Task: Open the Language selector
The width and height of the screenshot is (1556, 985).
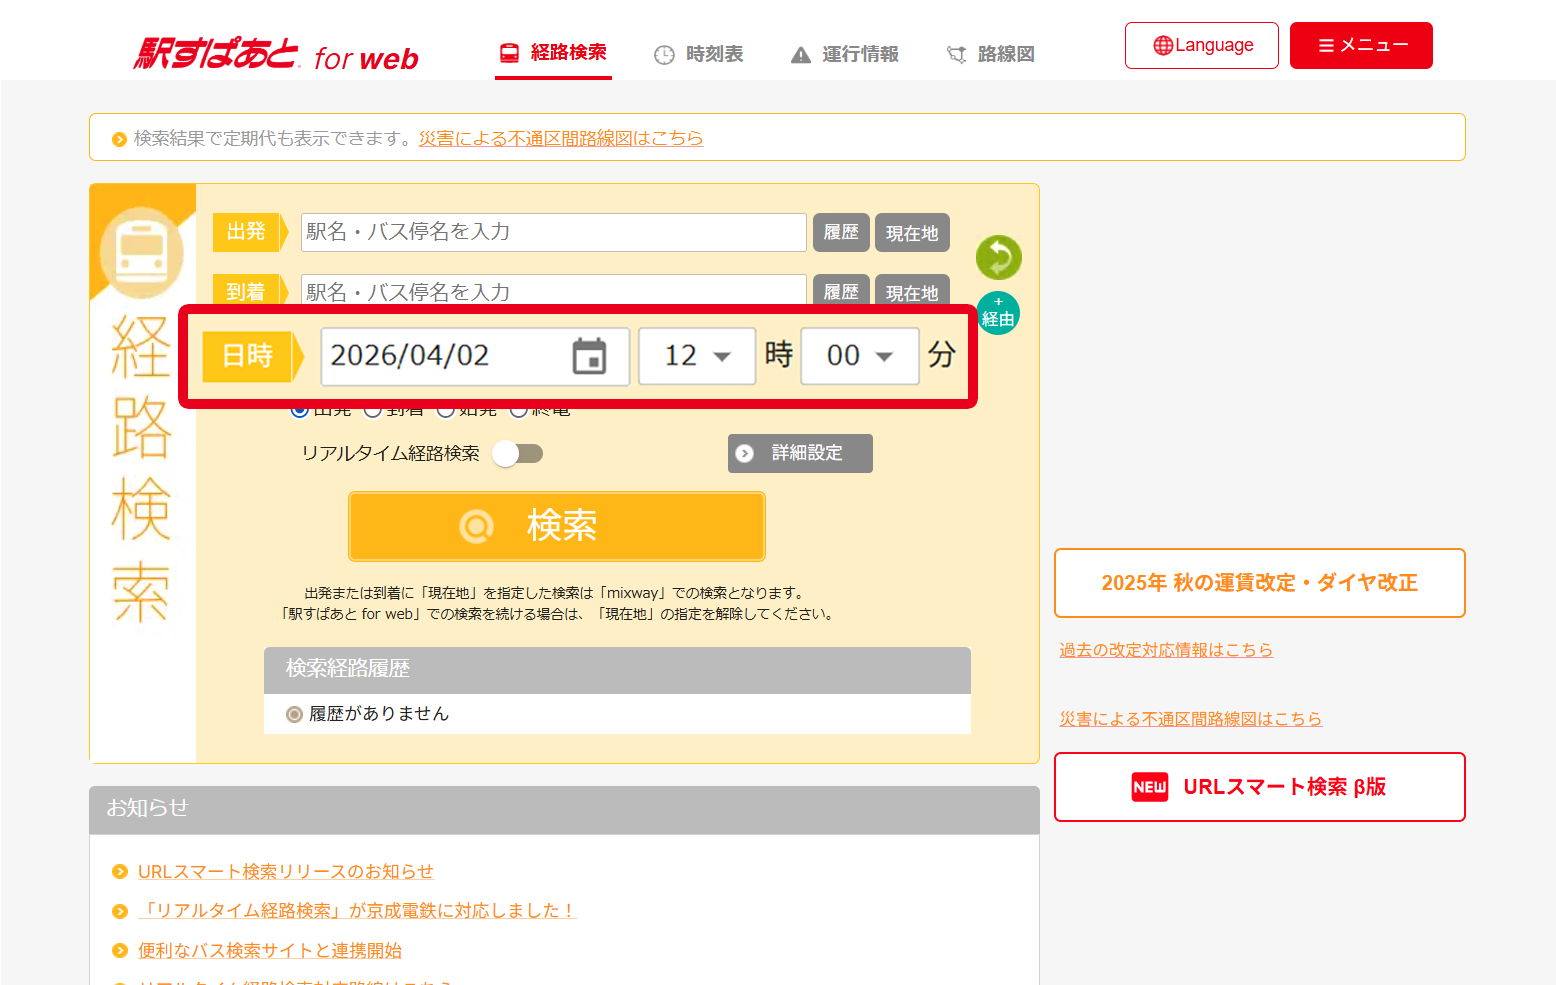Action: 1202,45
